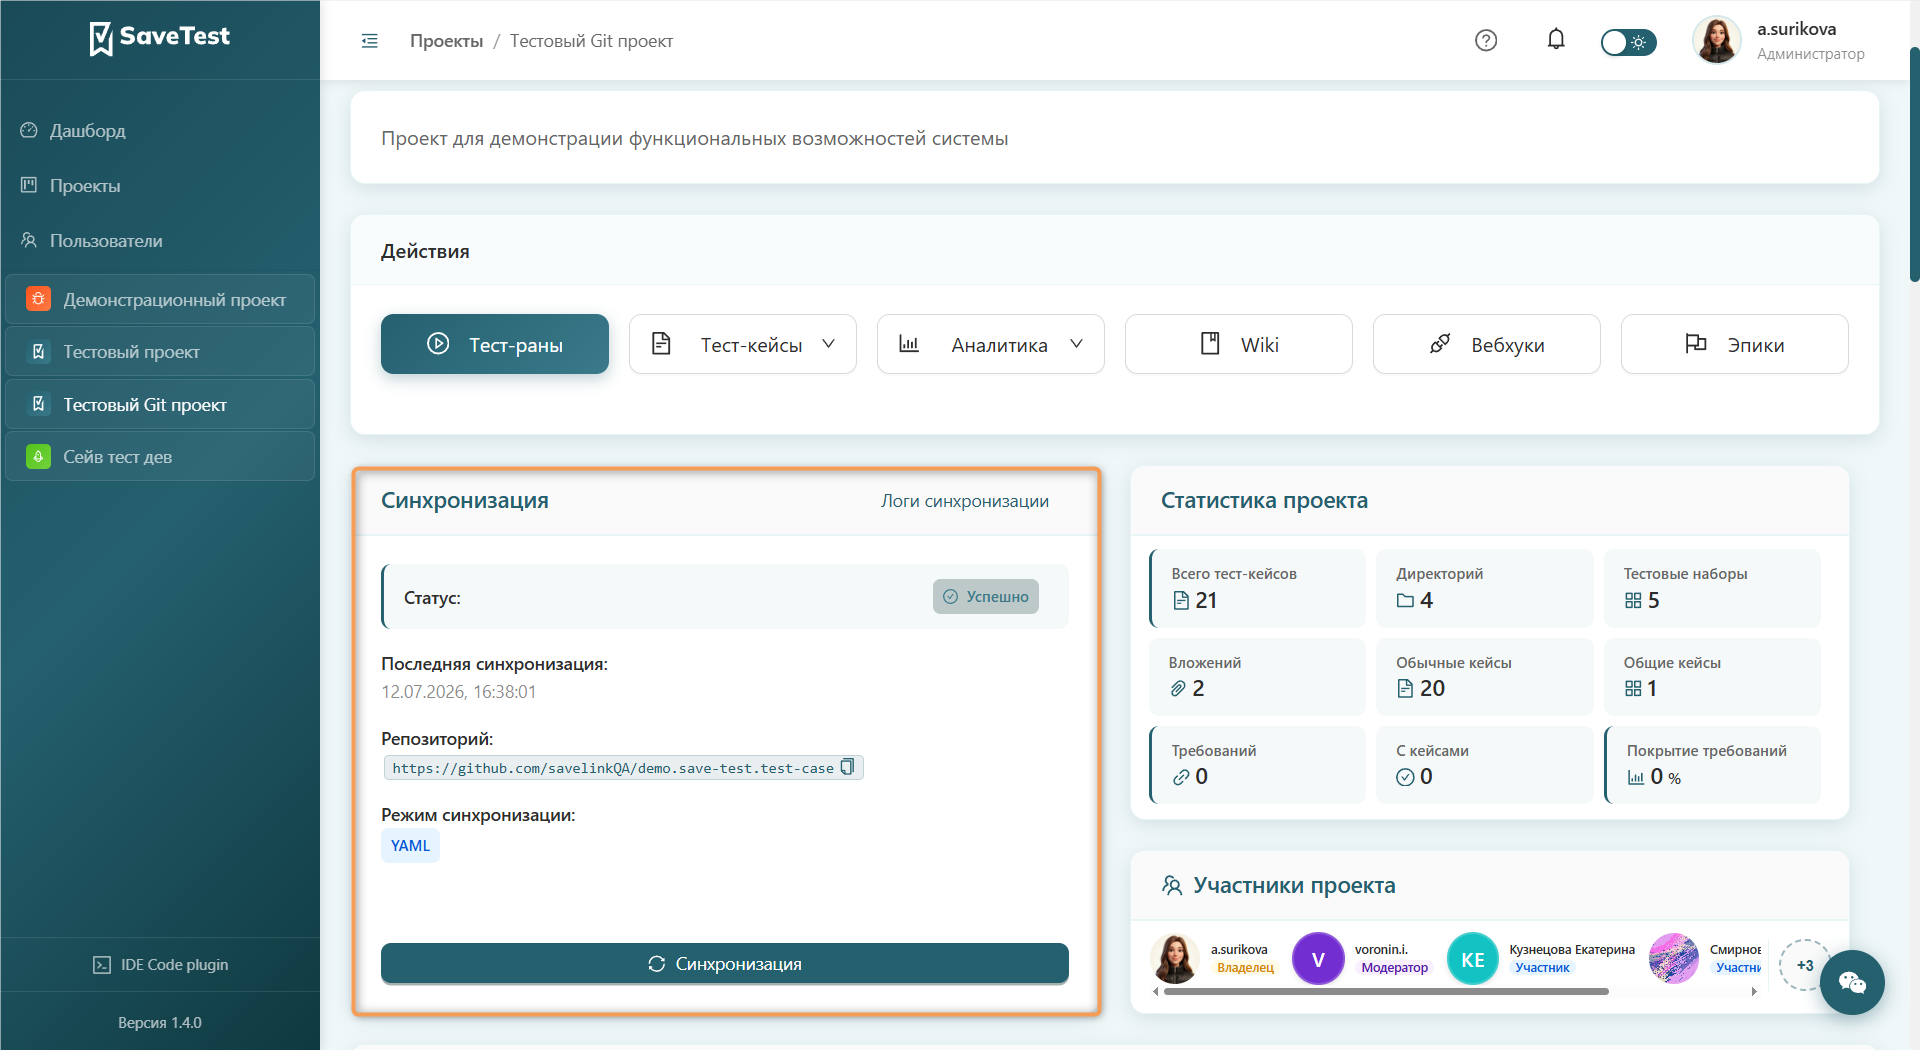Click the repository URL text
The height and width of the screenshot is (1050, 1920).
click(x=612, y=768)
